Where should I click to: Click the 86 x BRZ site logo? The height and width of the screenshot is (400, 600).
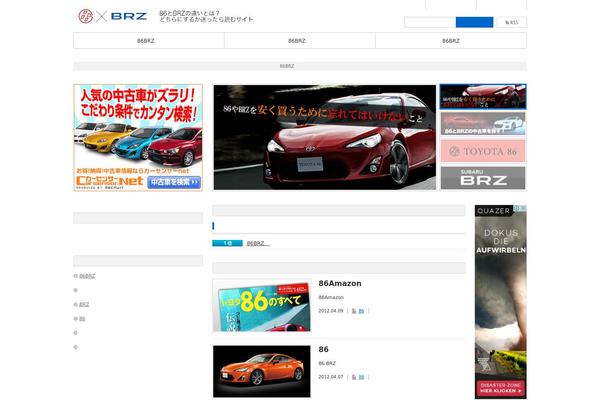pos(112,16)
